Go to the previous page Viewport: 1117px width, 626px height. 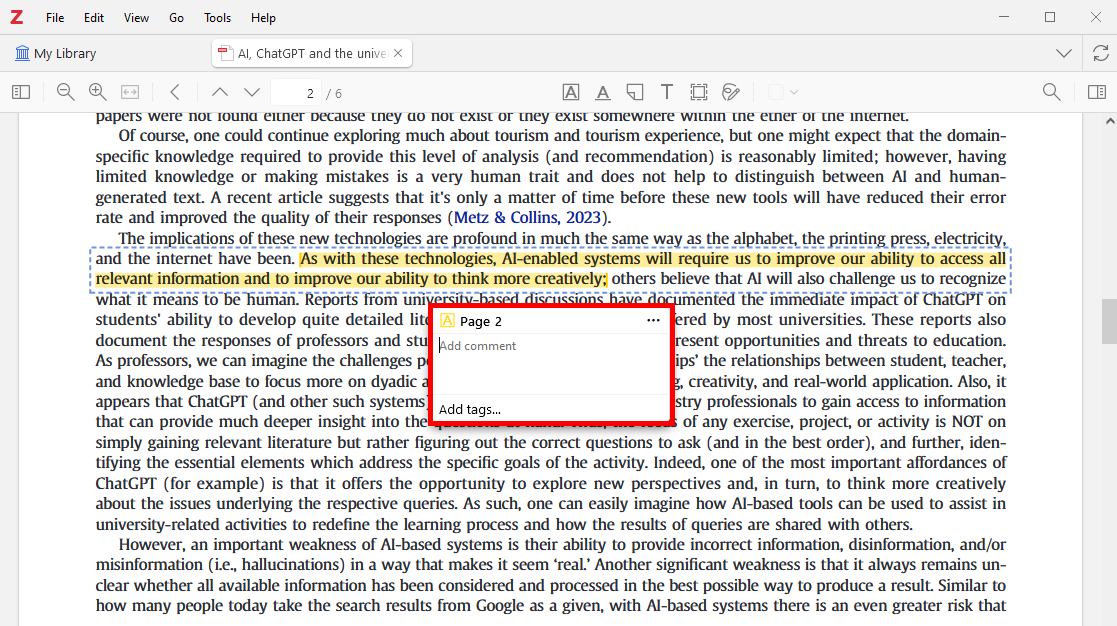click(220, 92)
